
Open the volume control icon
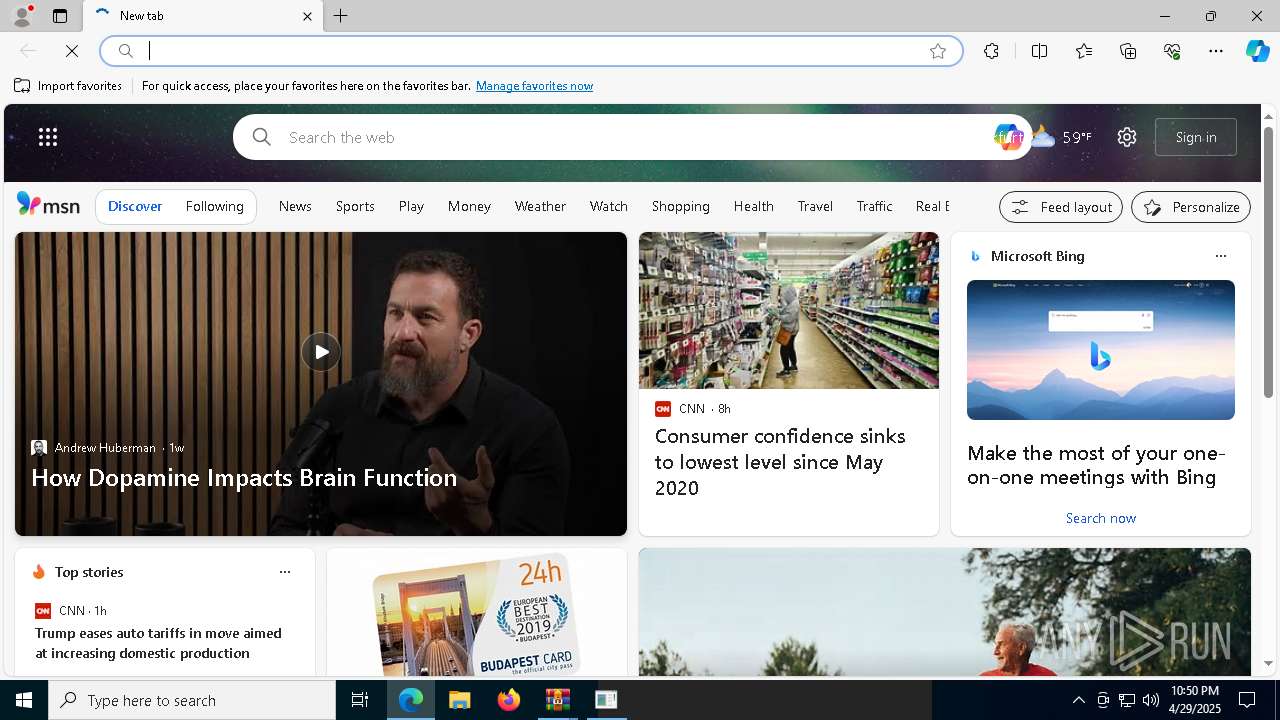[x=1150, y=700]
